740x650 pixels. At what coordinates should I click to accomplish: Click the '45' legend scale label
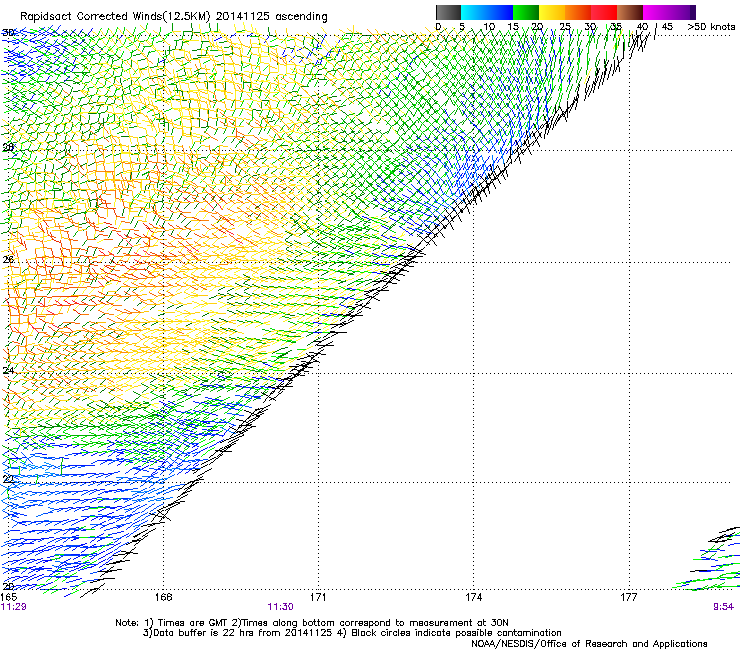point(667,27)
